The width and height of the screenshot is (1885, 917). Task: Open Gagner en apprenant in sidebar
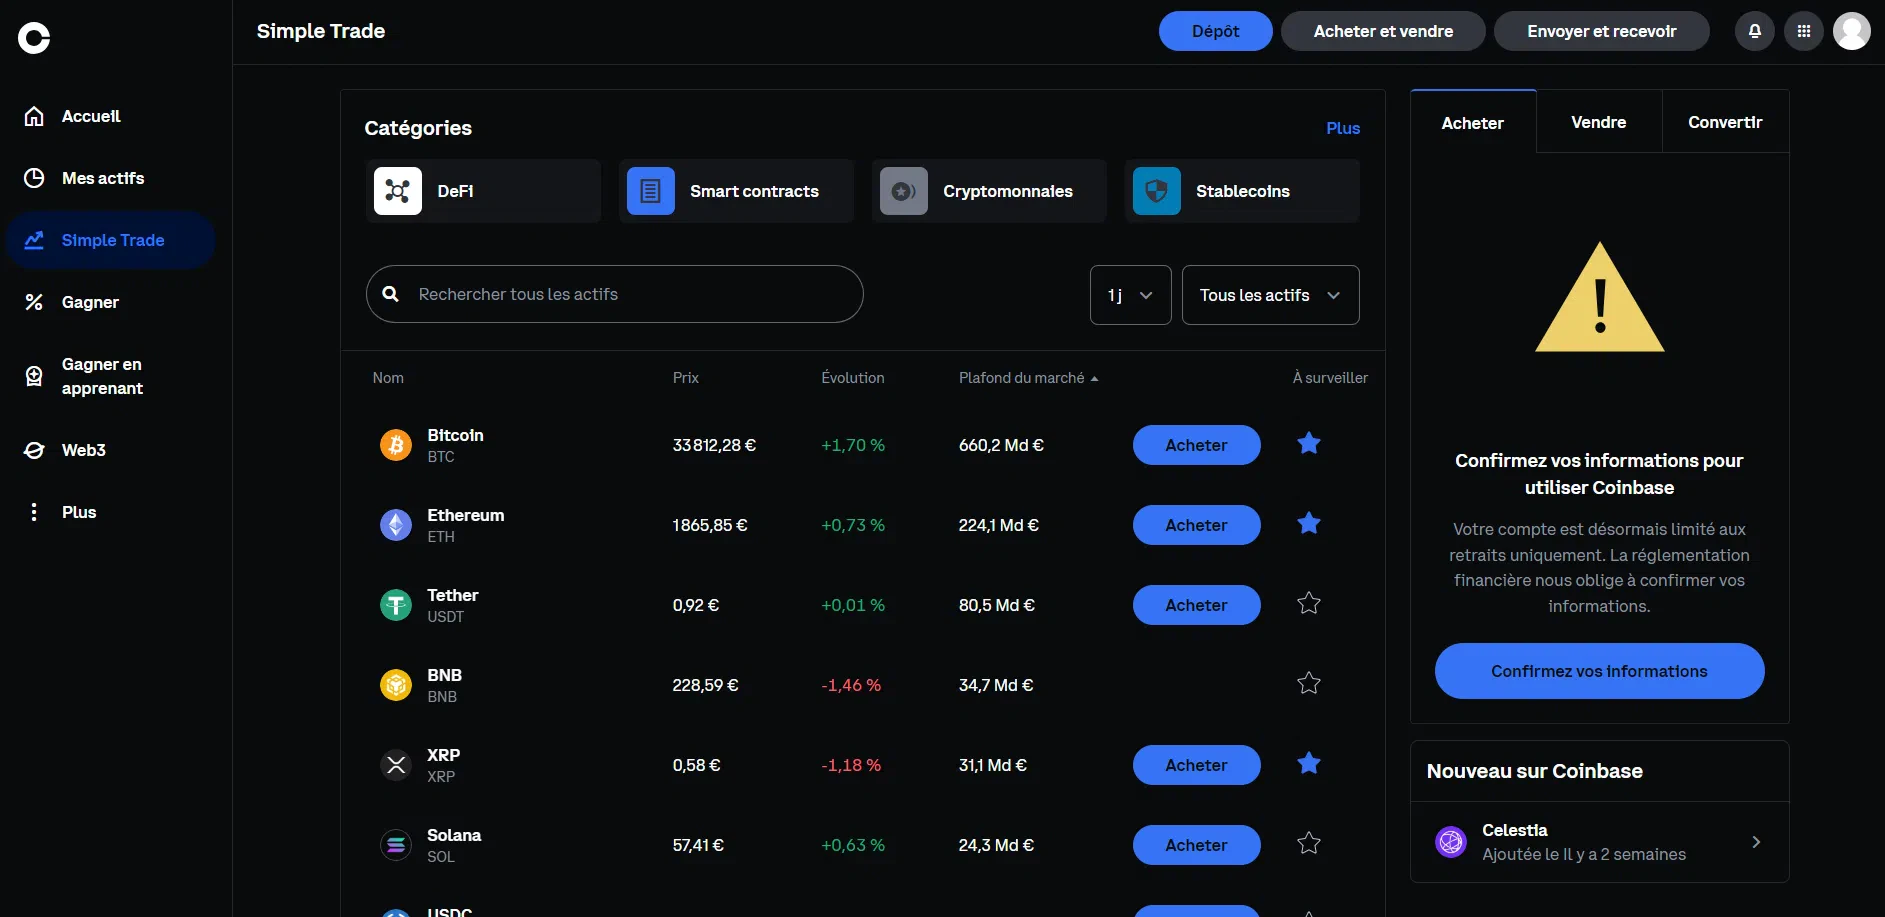click(x=110, y=376)
